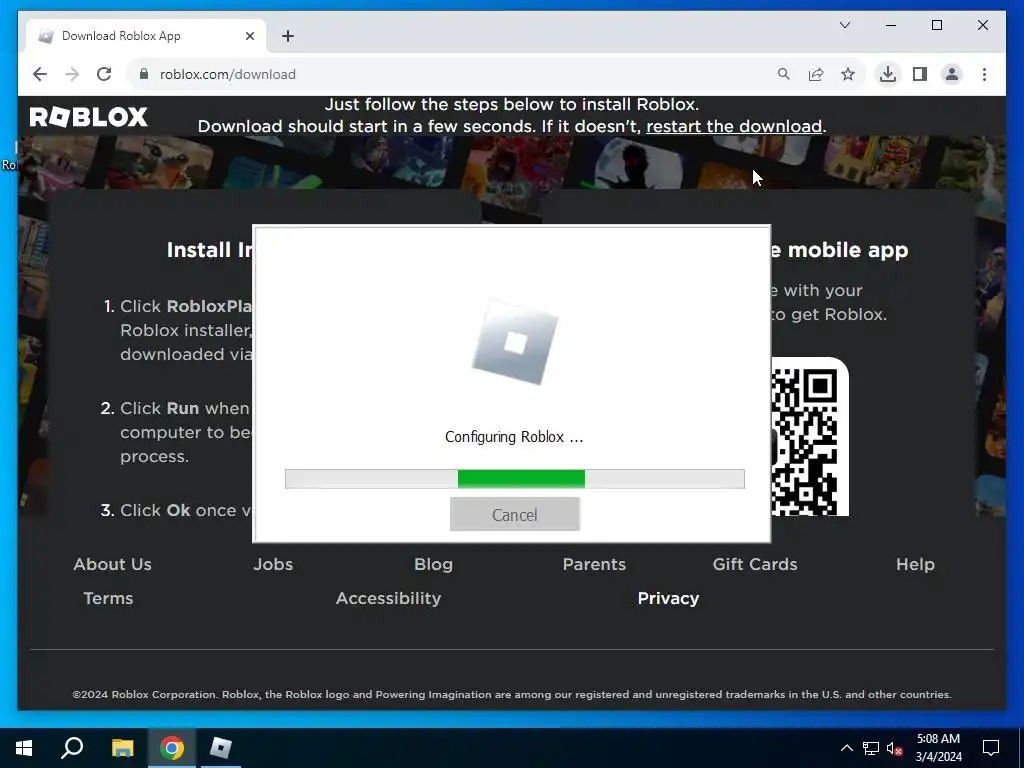This screenshot has width=1024, height=768.
Task: View site info via the padlock icon
Action: [x=144, y=74]
